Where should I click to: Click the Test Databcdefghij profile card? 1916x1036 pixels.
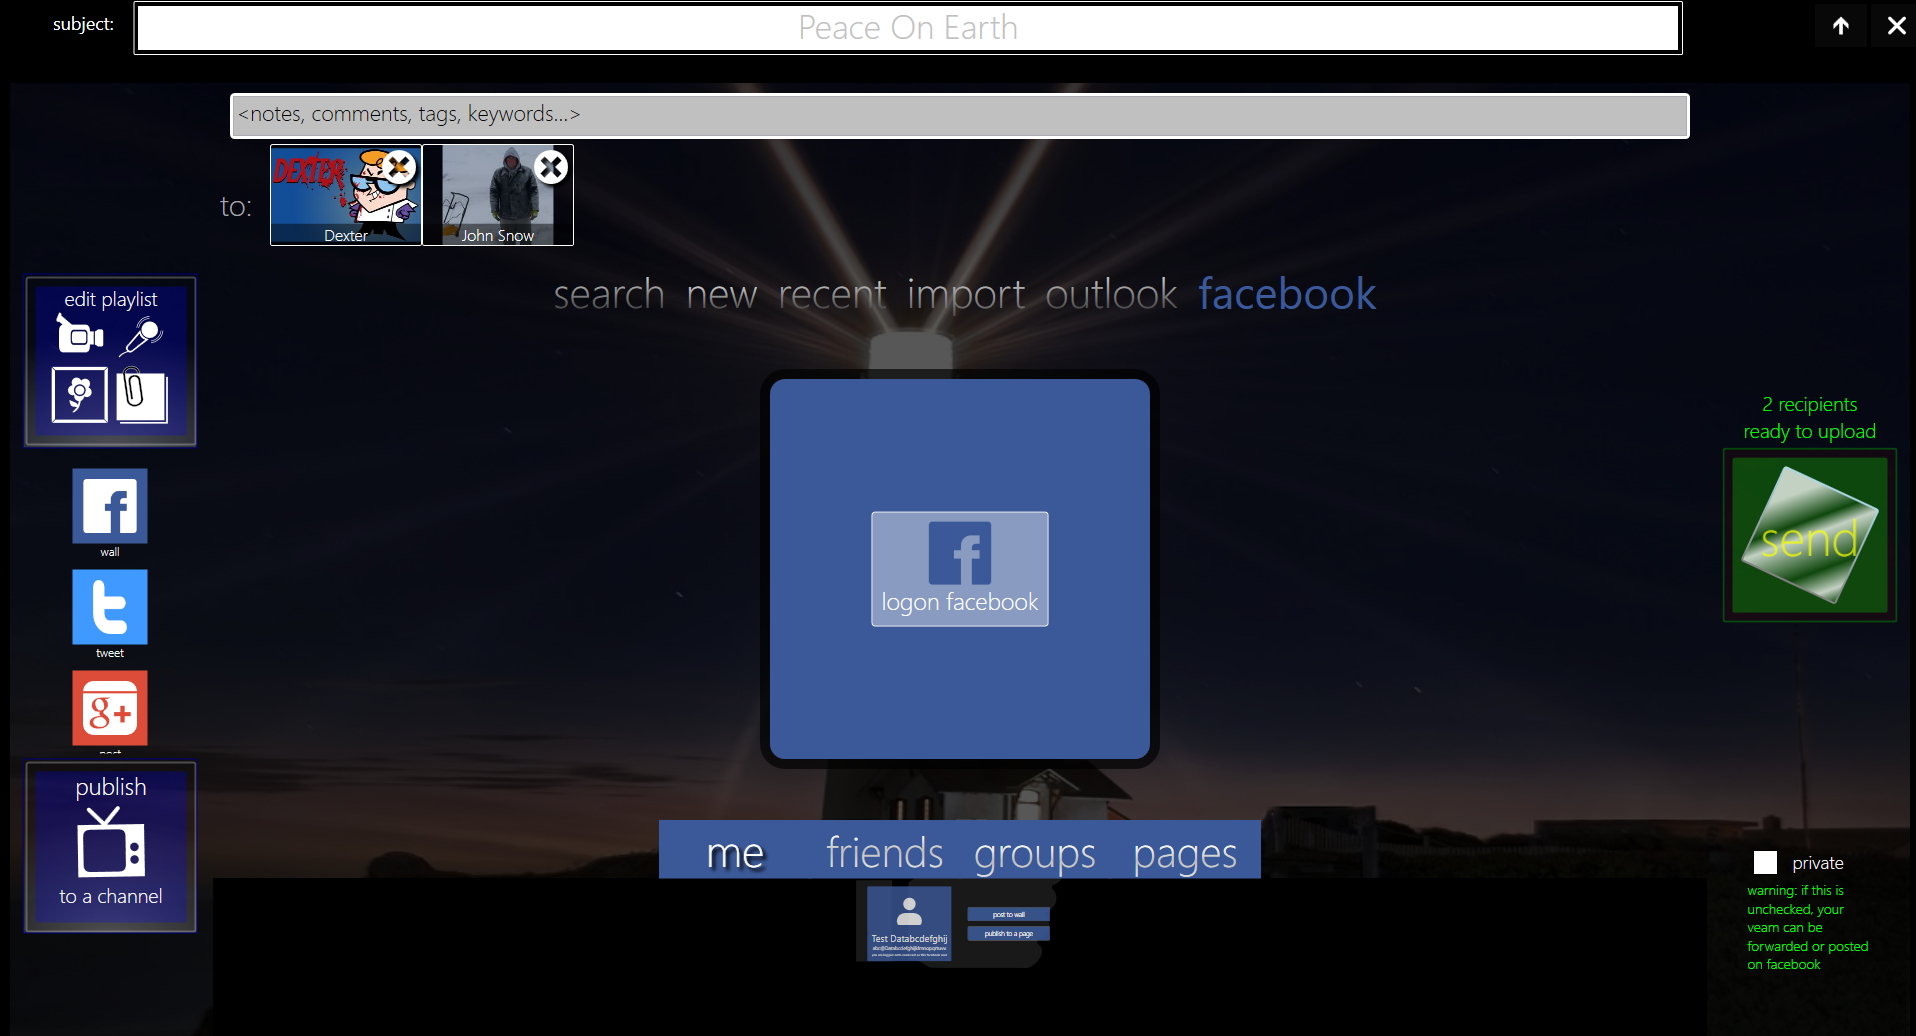click(909, 924)
